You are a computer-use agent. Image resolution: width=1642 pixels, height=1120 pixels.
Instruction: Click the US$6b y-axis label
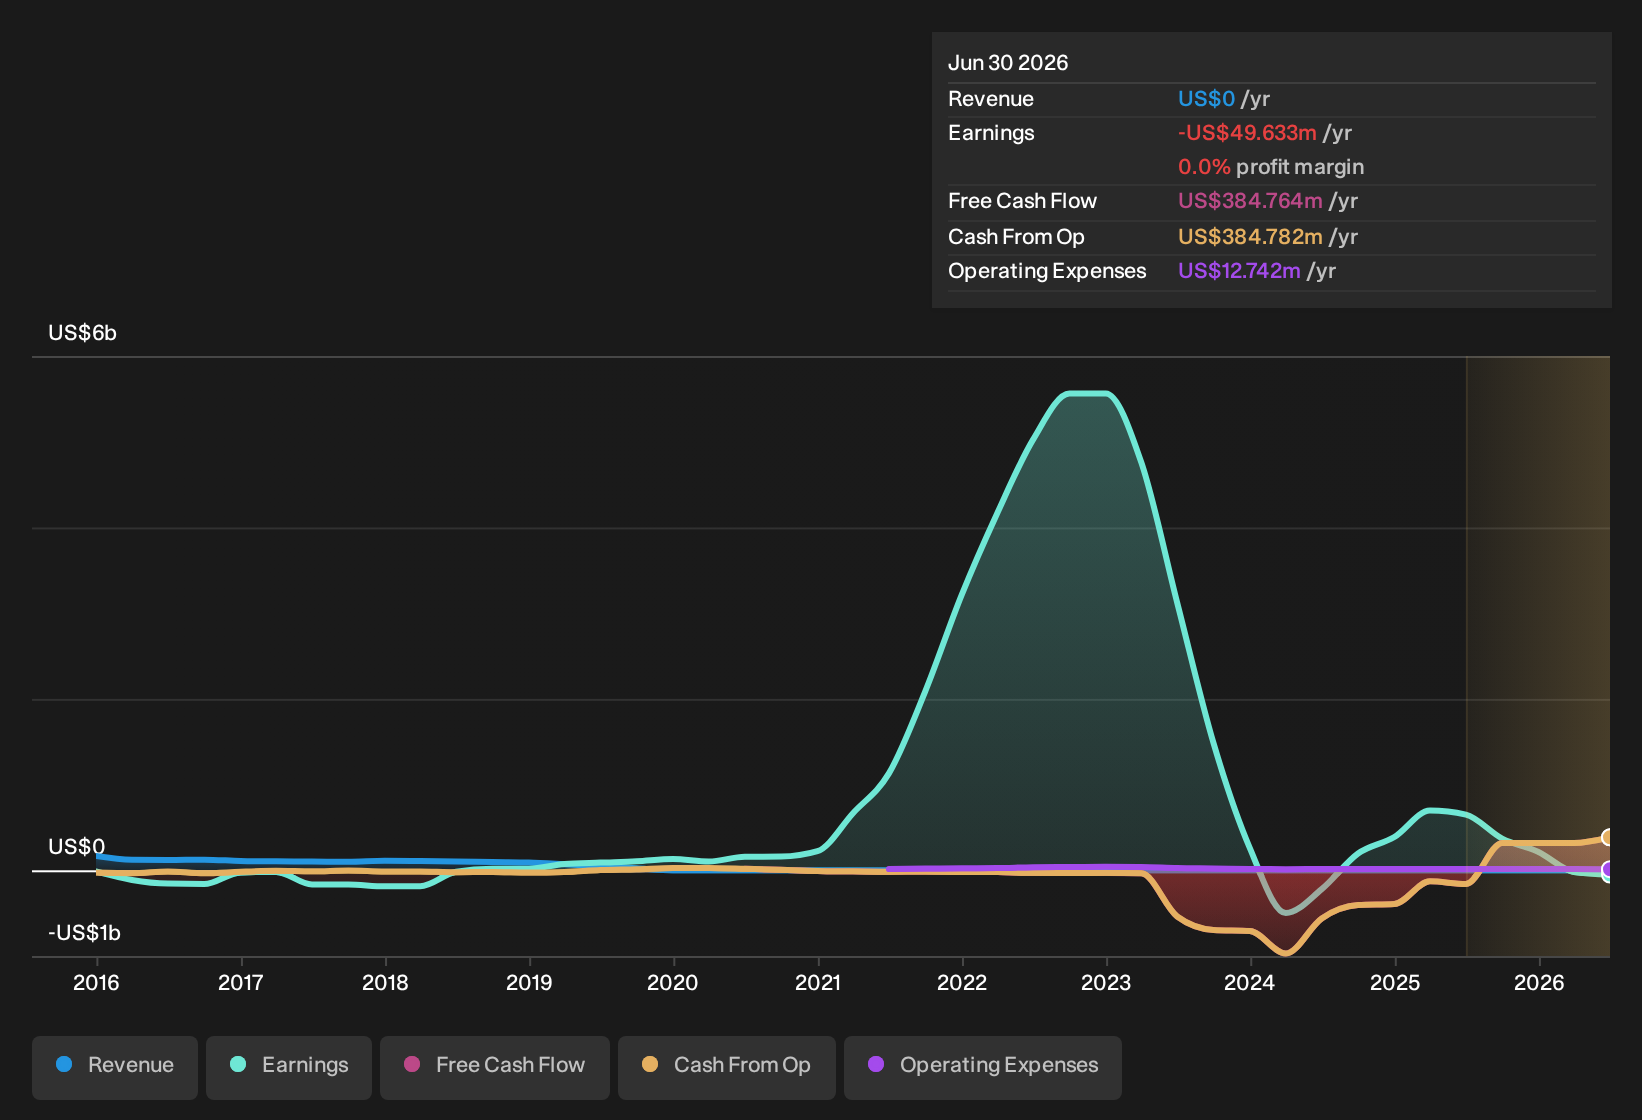tap(83, 333)
